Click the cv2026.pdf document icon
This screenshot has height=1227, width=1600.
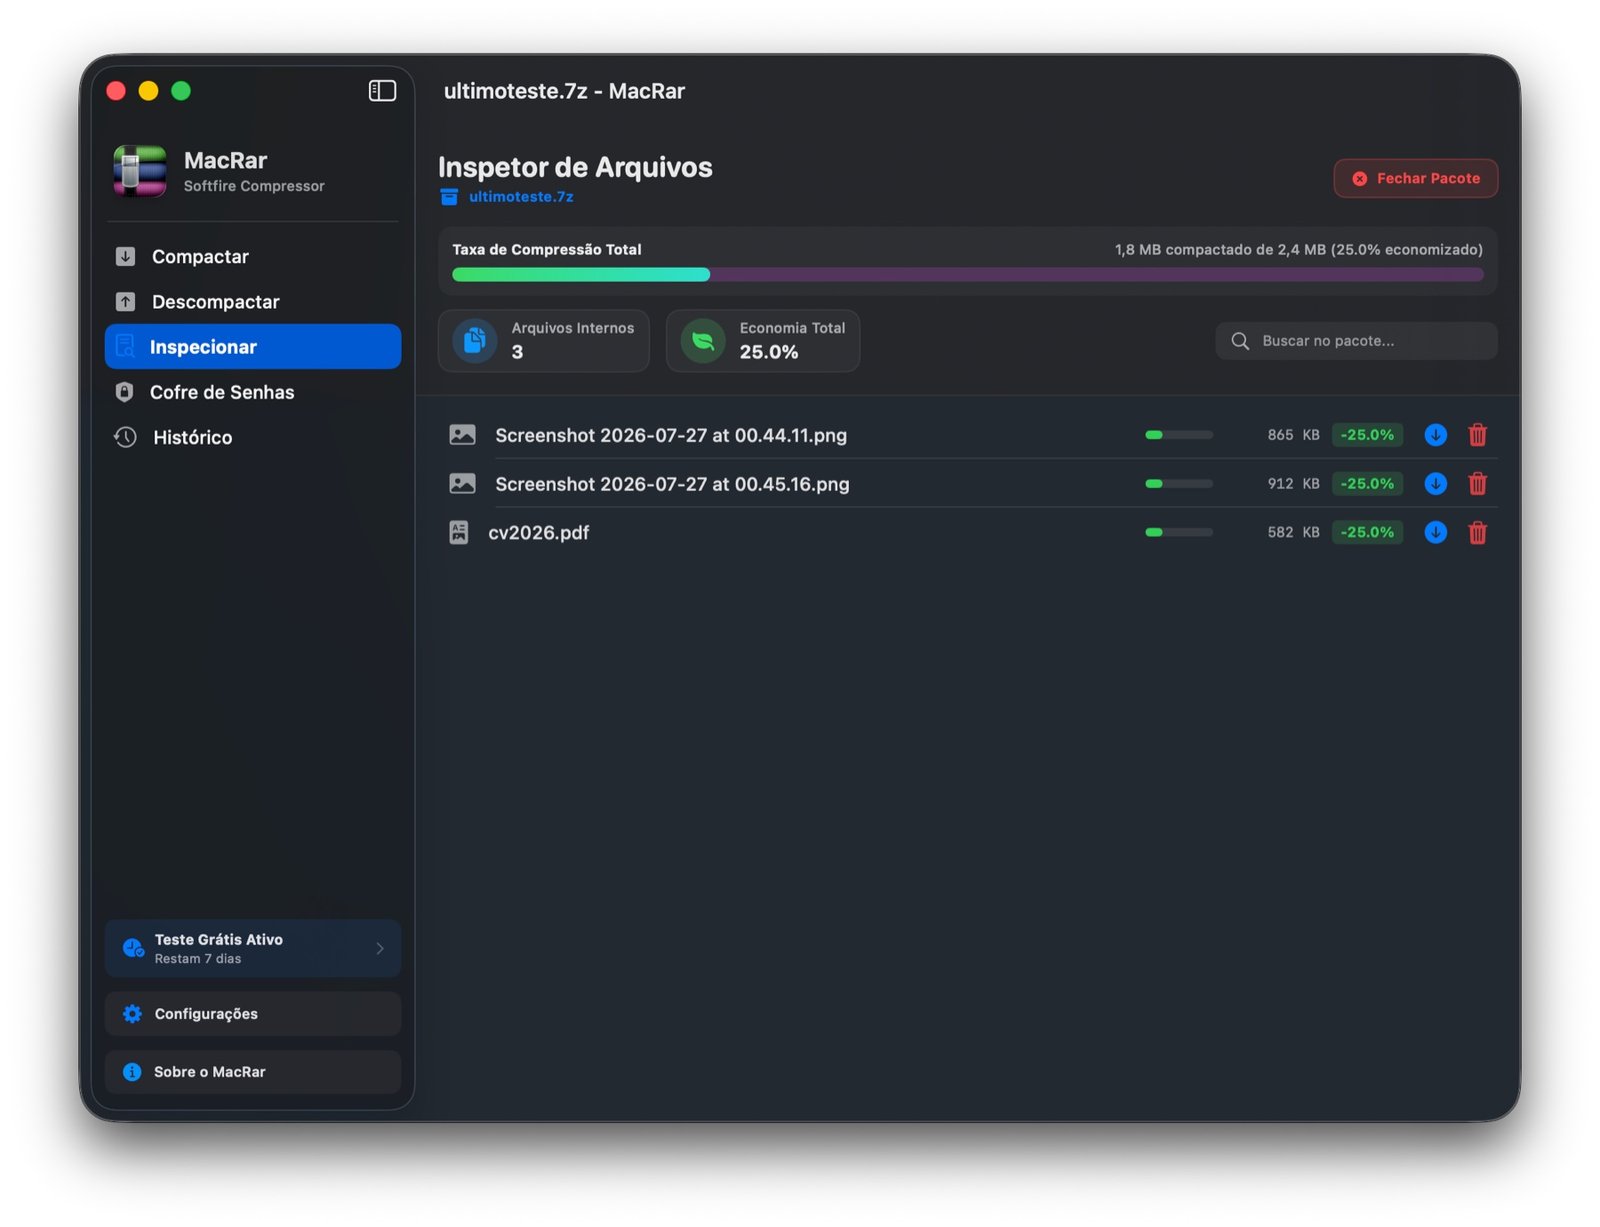pyautogui.click(x=459, y=533)
